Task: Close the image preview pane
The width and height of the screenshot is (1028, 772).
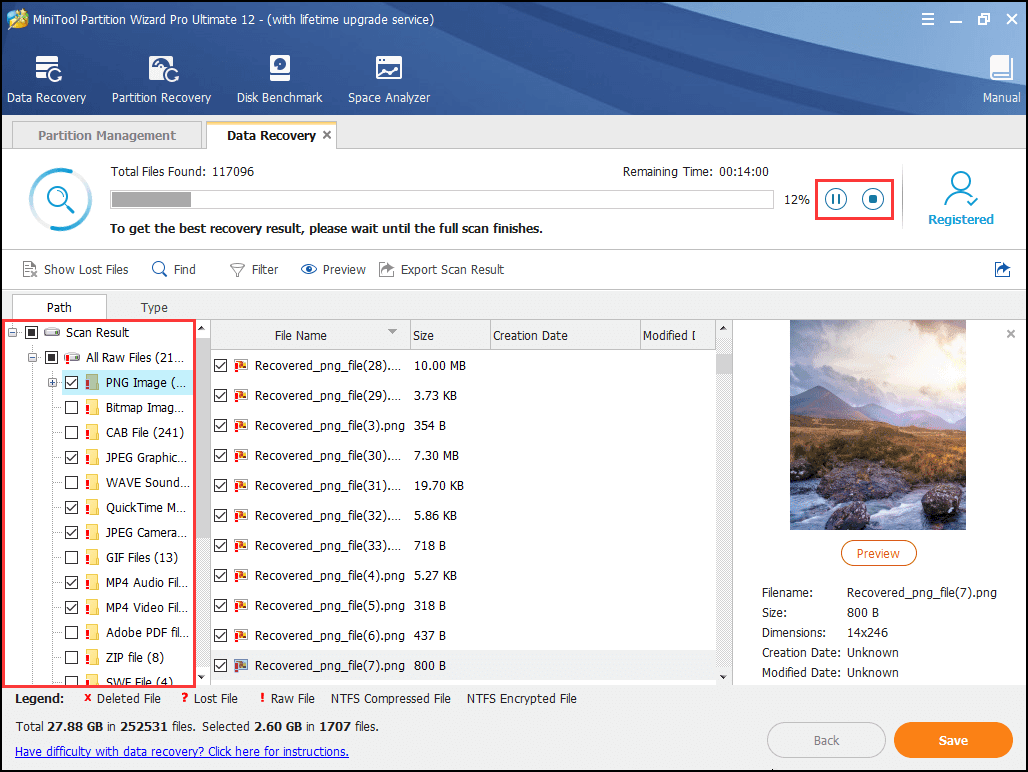Action: 1011,334
